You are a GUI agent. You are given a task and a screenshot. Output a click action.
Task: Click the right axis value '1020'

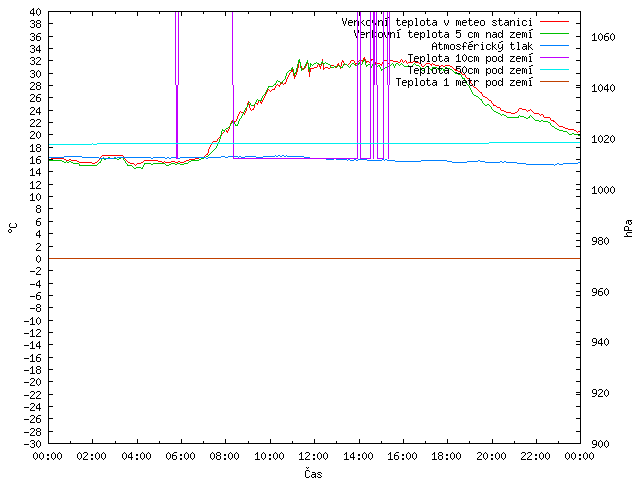click(x=603, y=139)
